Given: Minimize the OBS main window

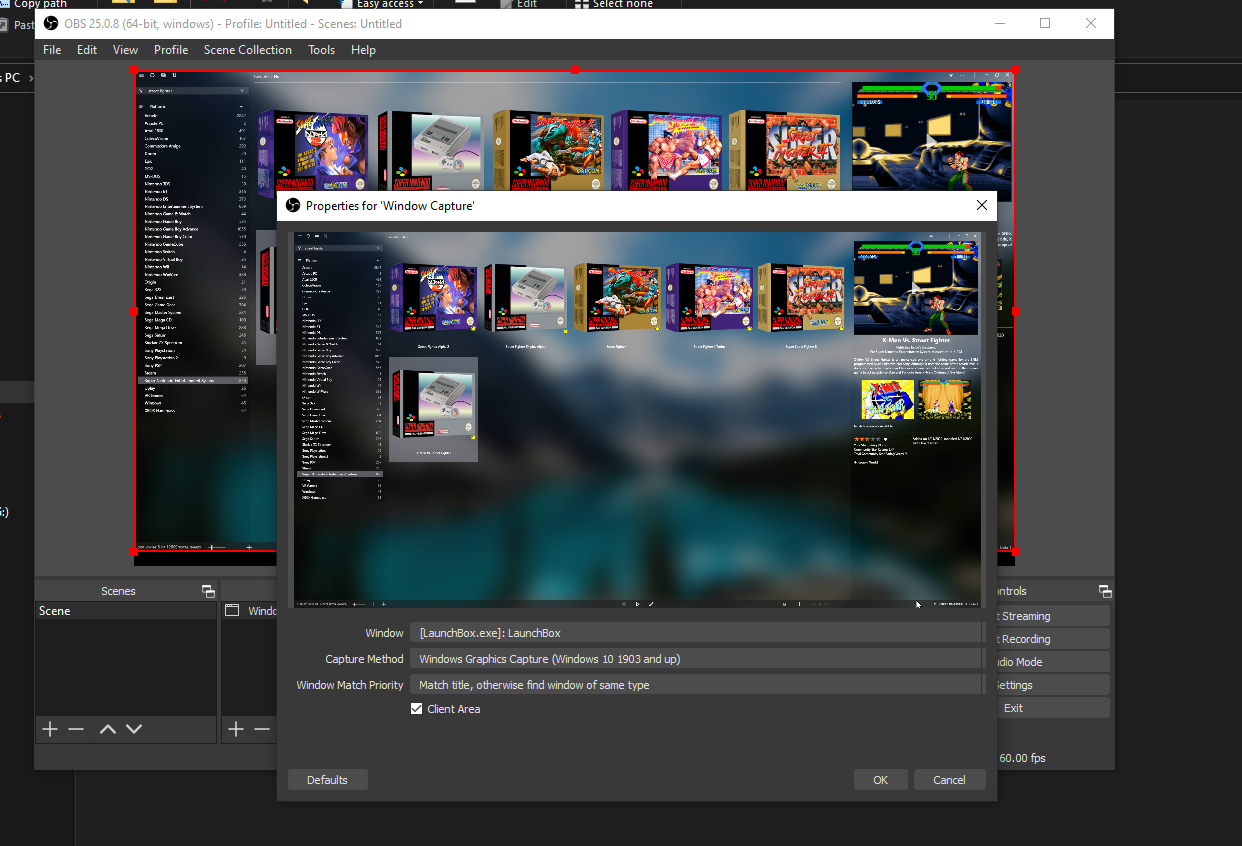Looking at the screenshot, I should tap(998, 23).
